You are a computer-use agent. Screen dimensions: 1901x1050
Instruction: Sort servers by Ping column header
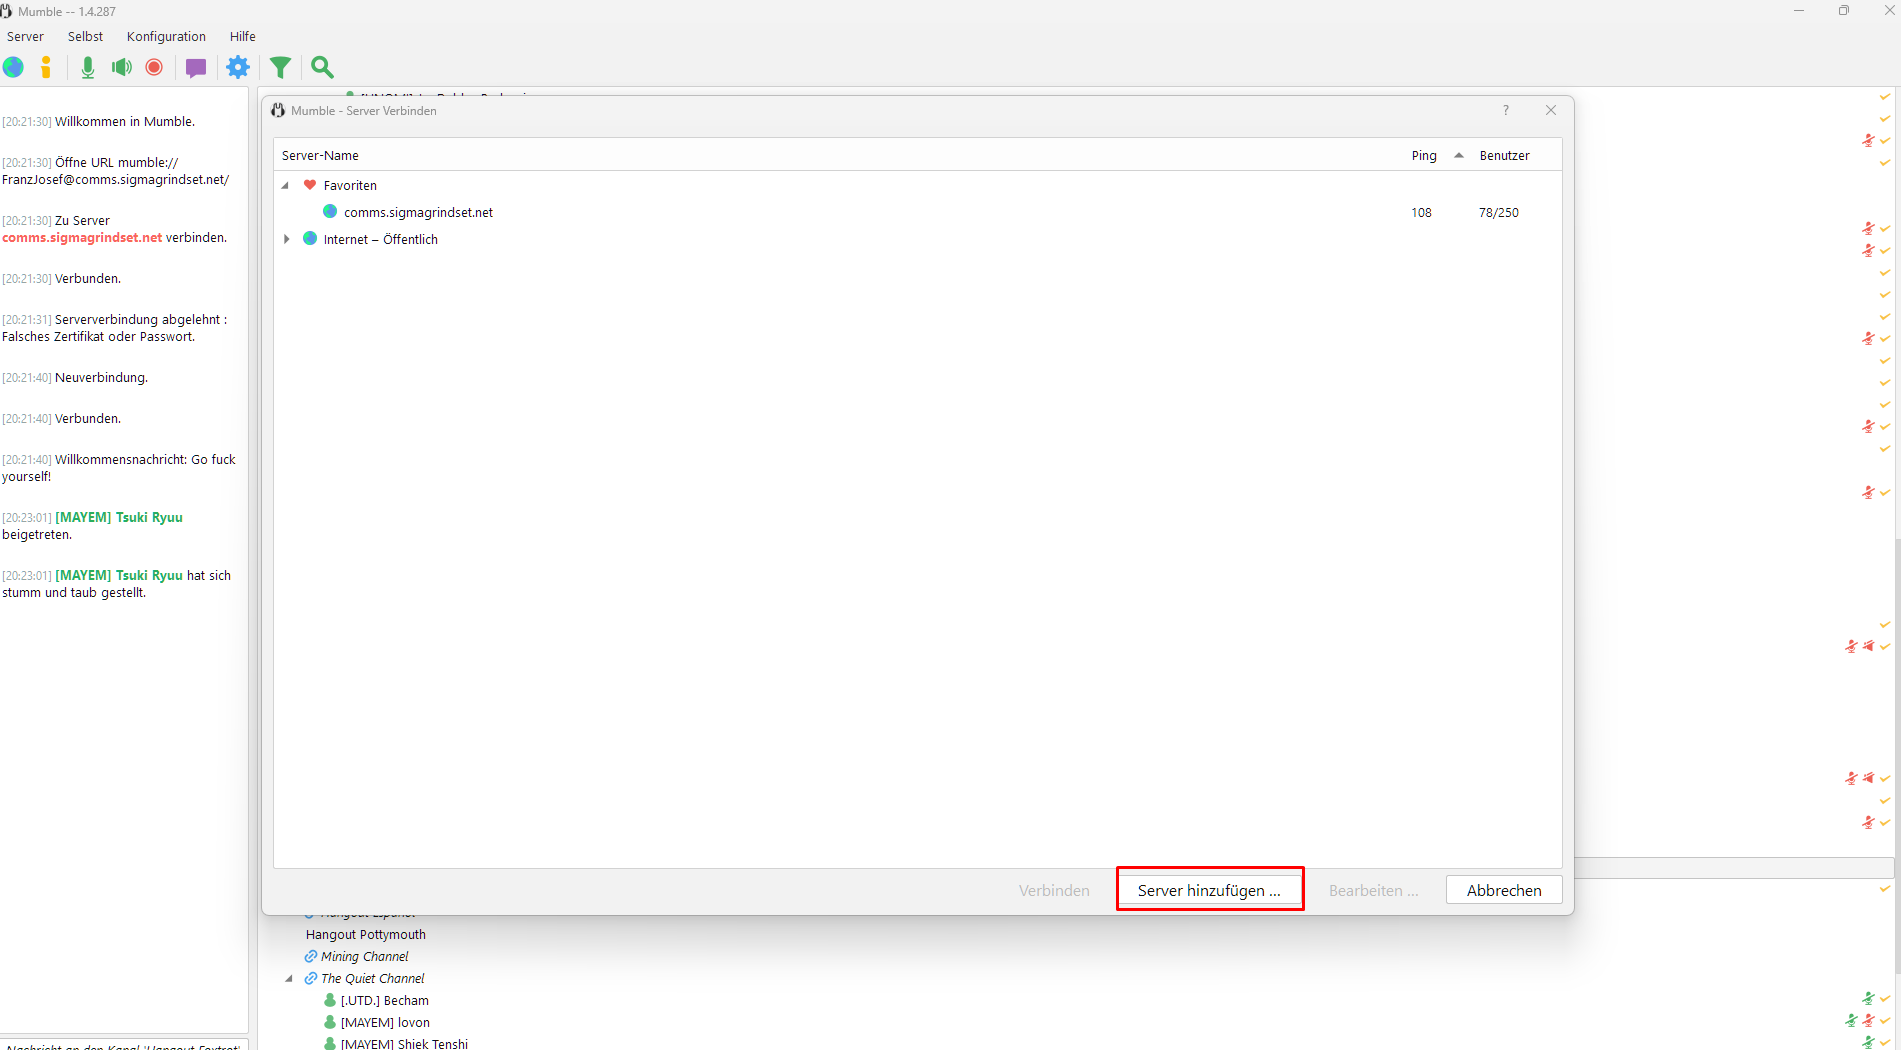tap(1424, 155)
